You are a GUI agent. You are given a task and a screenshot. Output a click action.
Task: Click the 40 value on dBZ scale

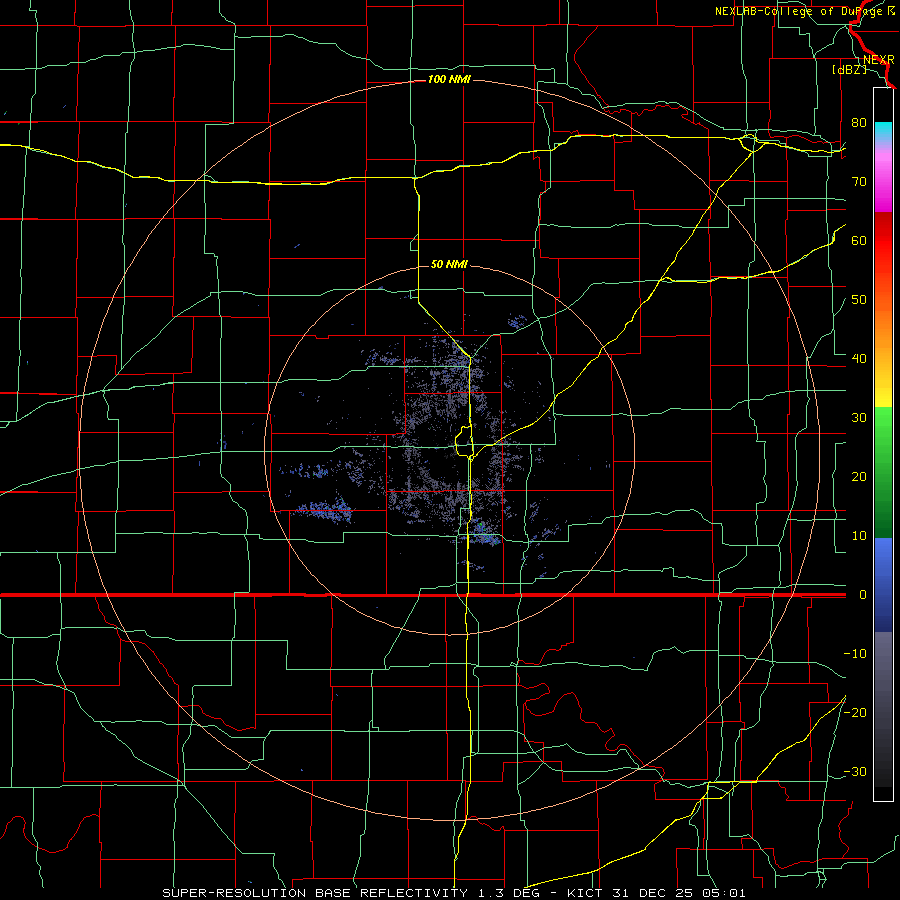click(x=859, y=359)
